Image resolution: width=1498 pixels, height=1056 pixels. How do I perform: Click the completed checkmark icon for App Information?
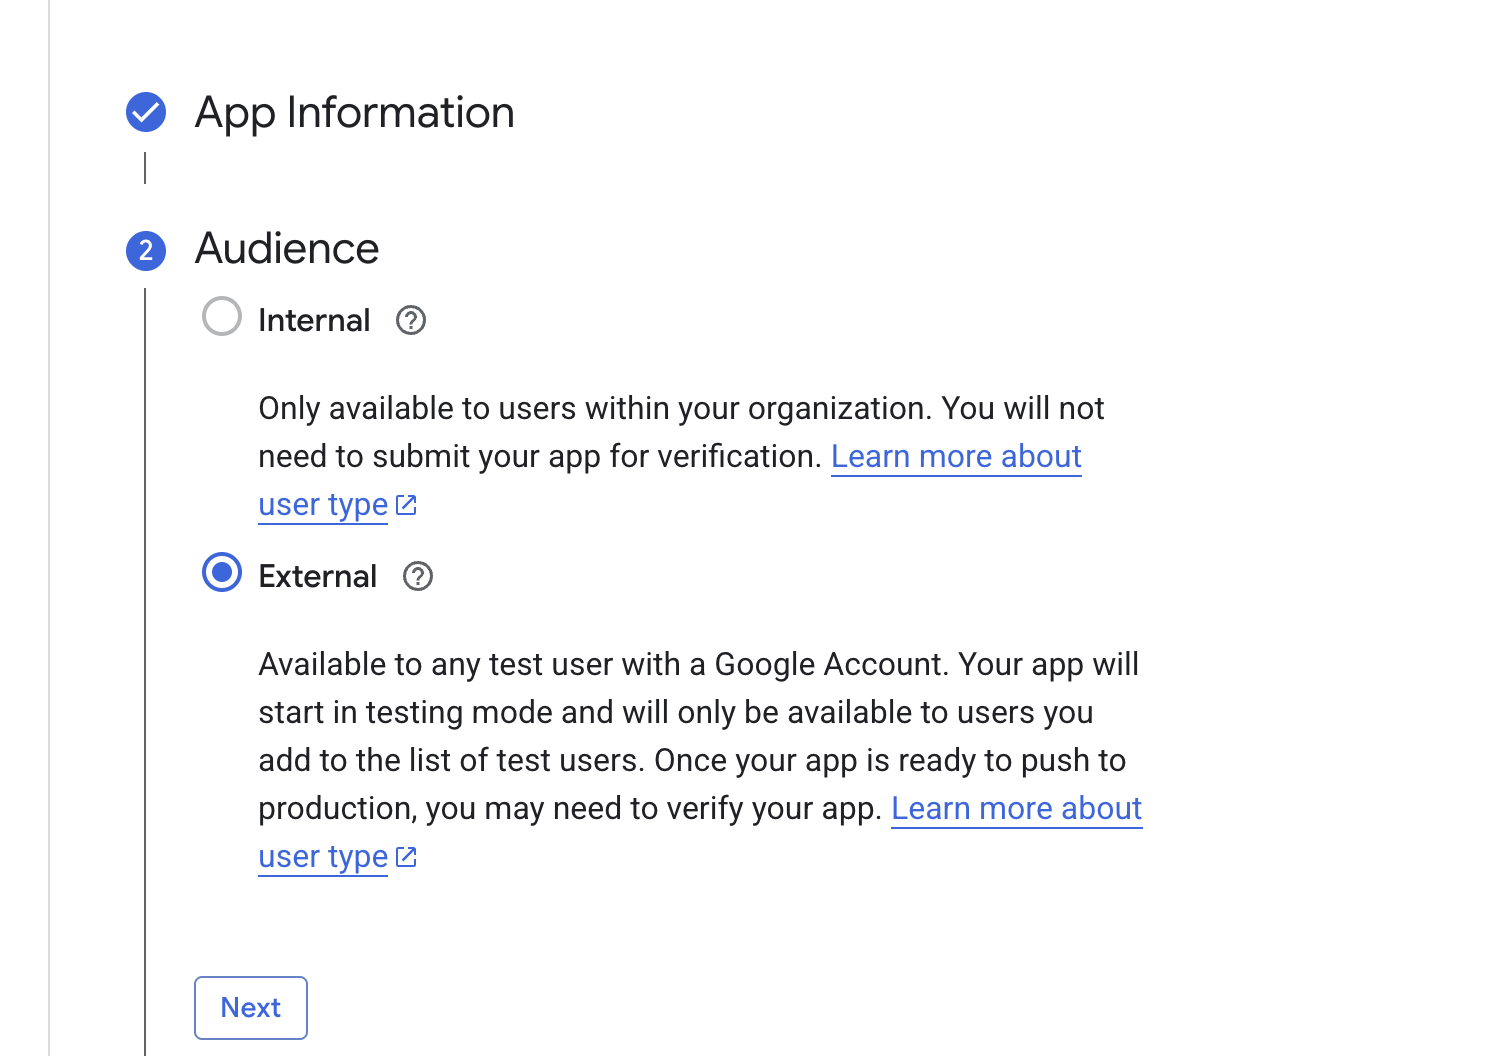(x=146, y=112)
